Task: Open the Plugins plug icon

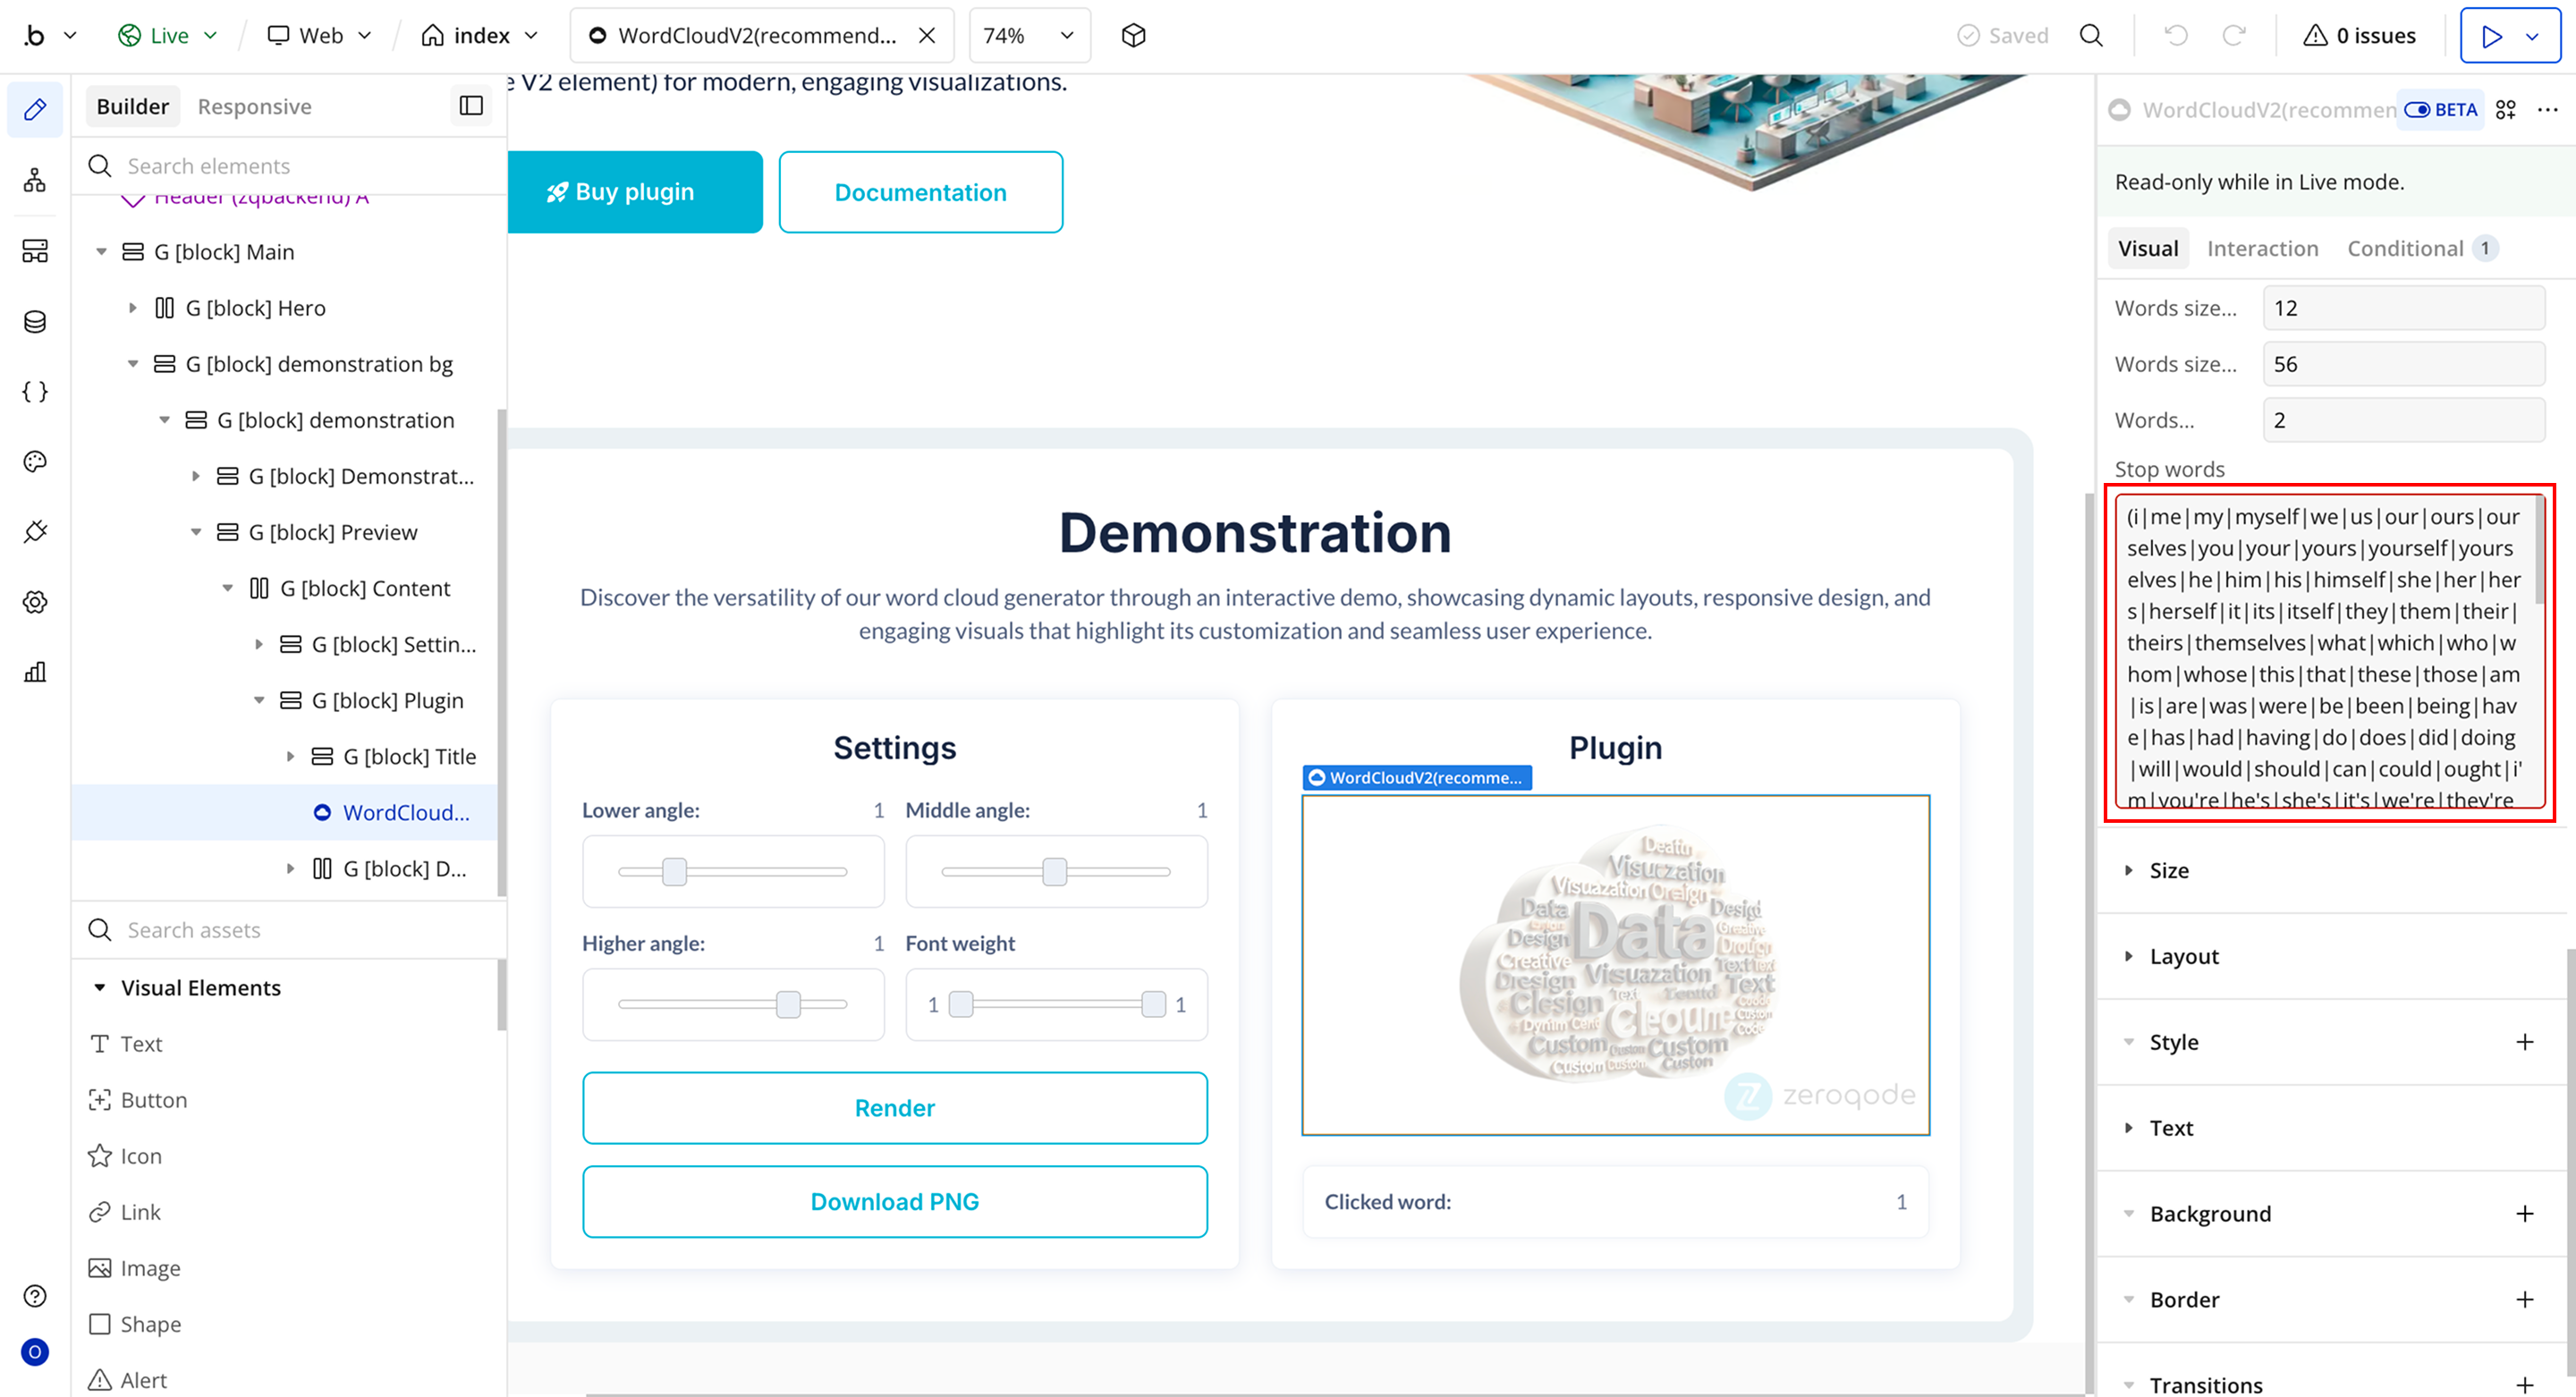Action: click(35, 531)
